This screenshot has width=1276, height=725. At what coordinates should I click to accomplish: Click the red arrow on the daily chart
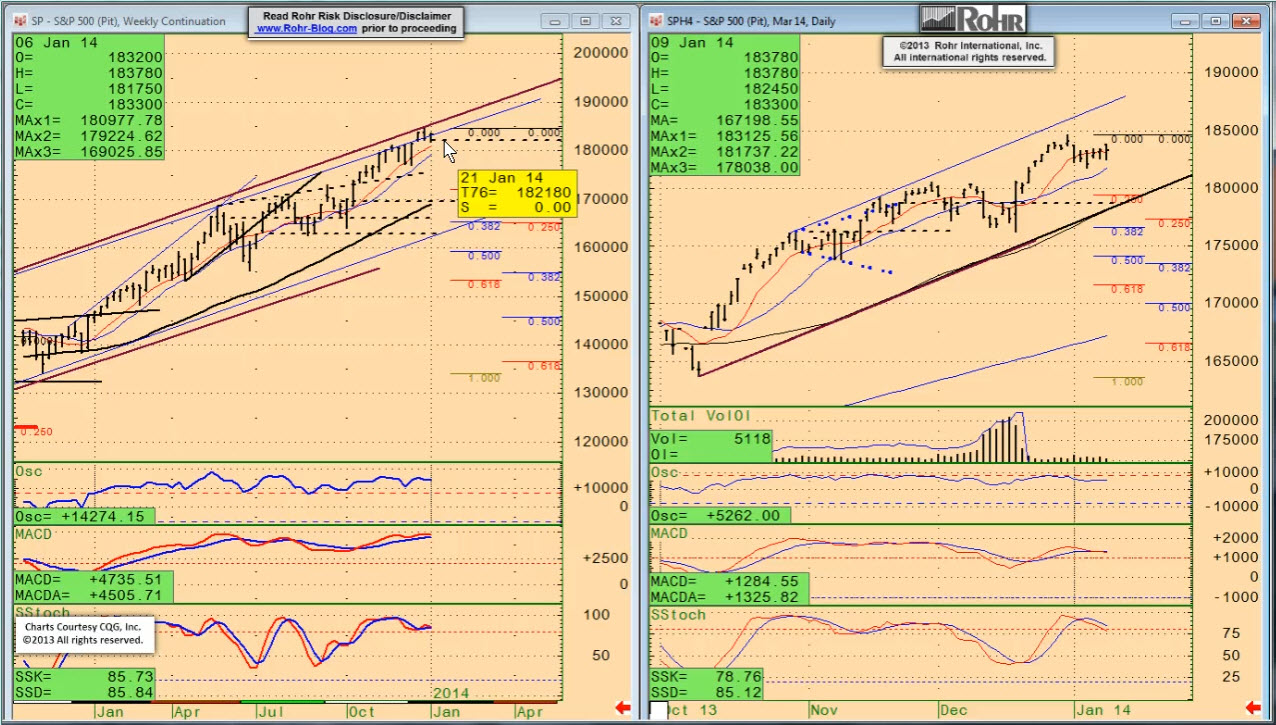(1260, 708)
